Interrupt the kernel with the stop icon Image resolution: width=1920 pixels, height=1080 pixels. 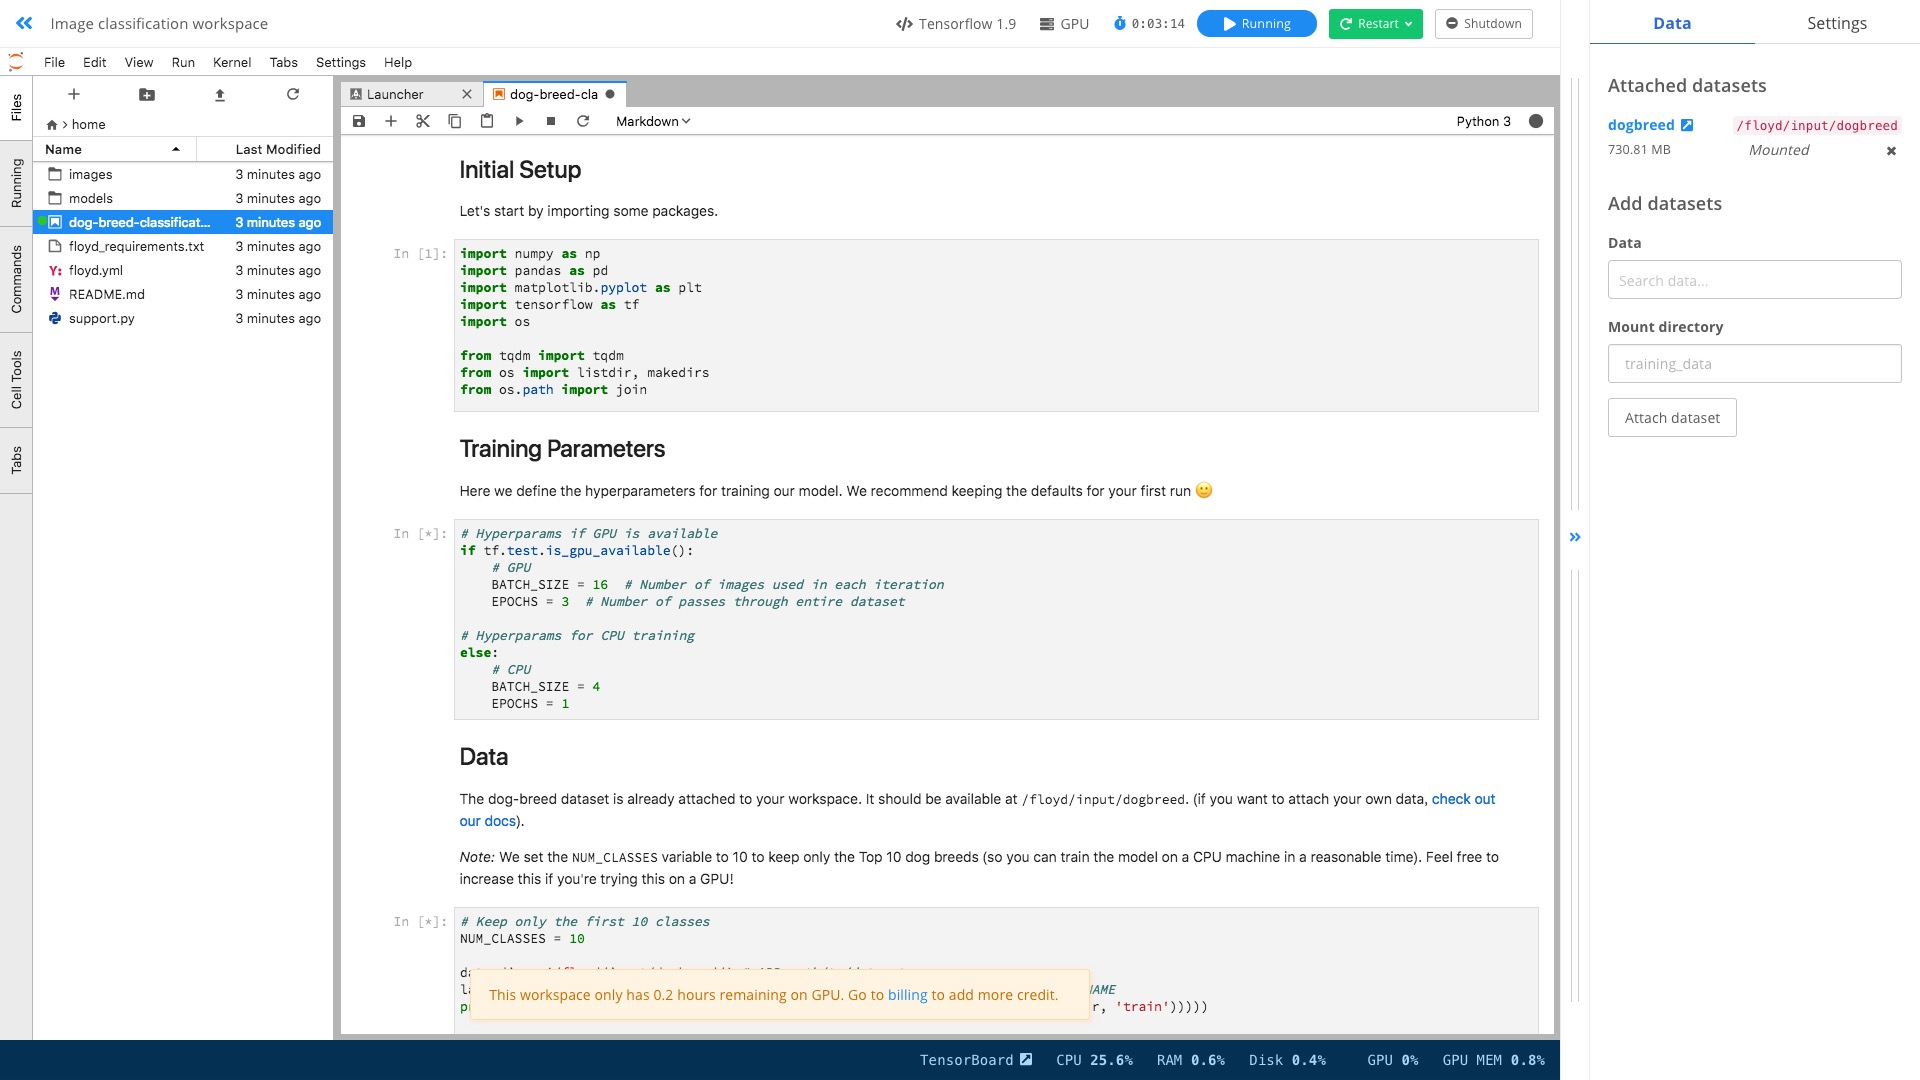click(x=551, y=121)
